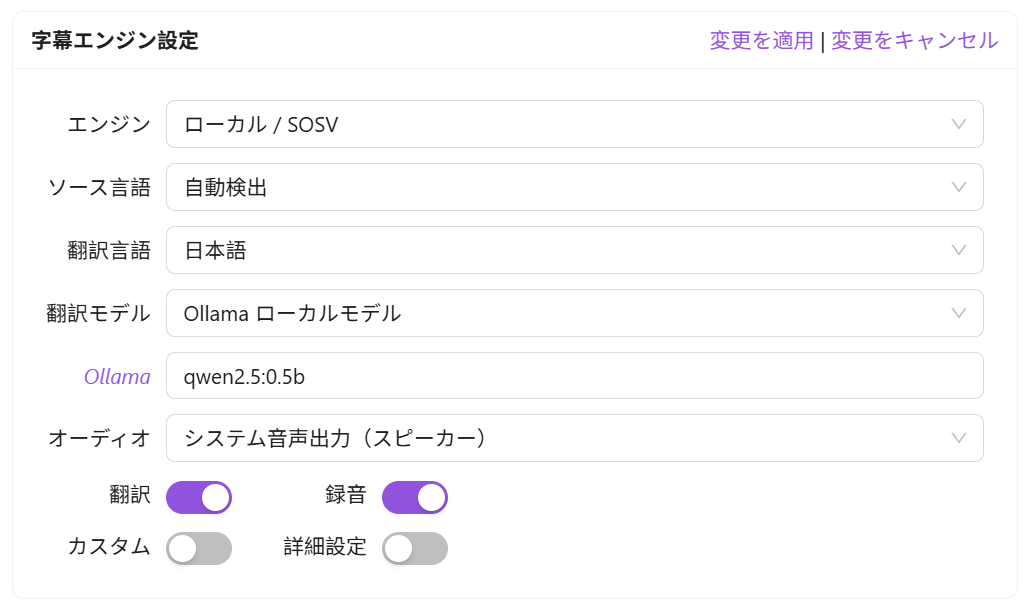Click chevron icon in エンジン dropdown

(x=958, y=124)
